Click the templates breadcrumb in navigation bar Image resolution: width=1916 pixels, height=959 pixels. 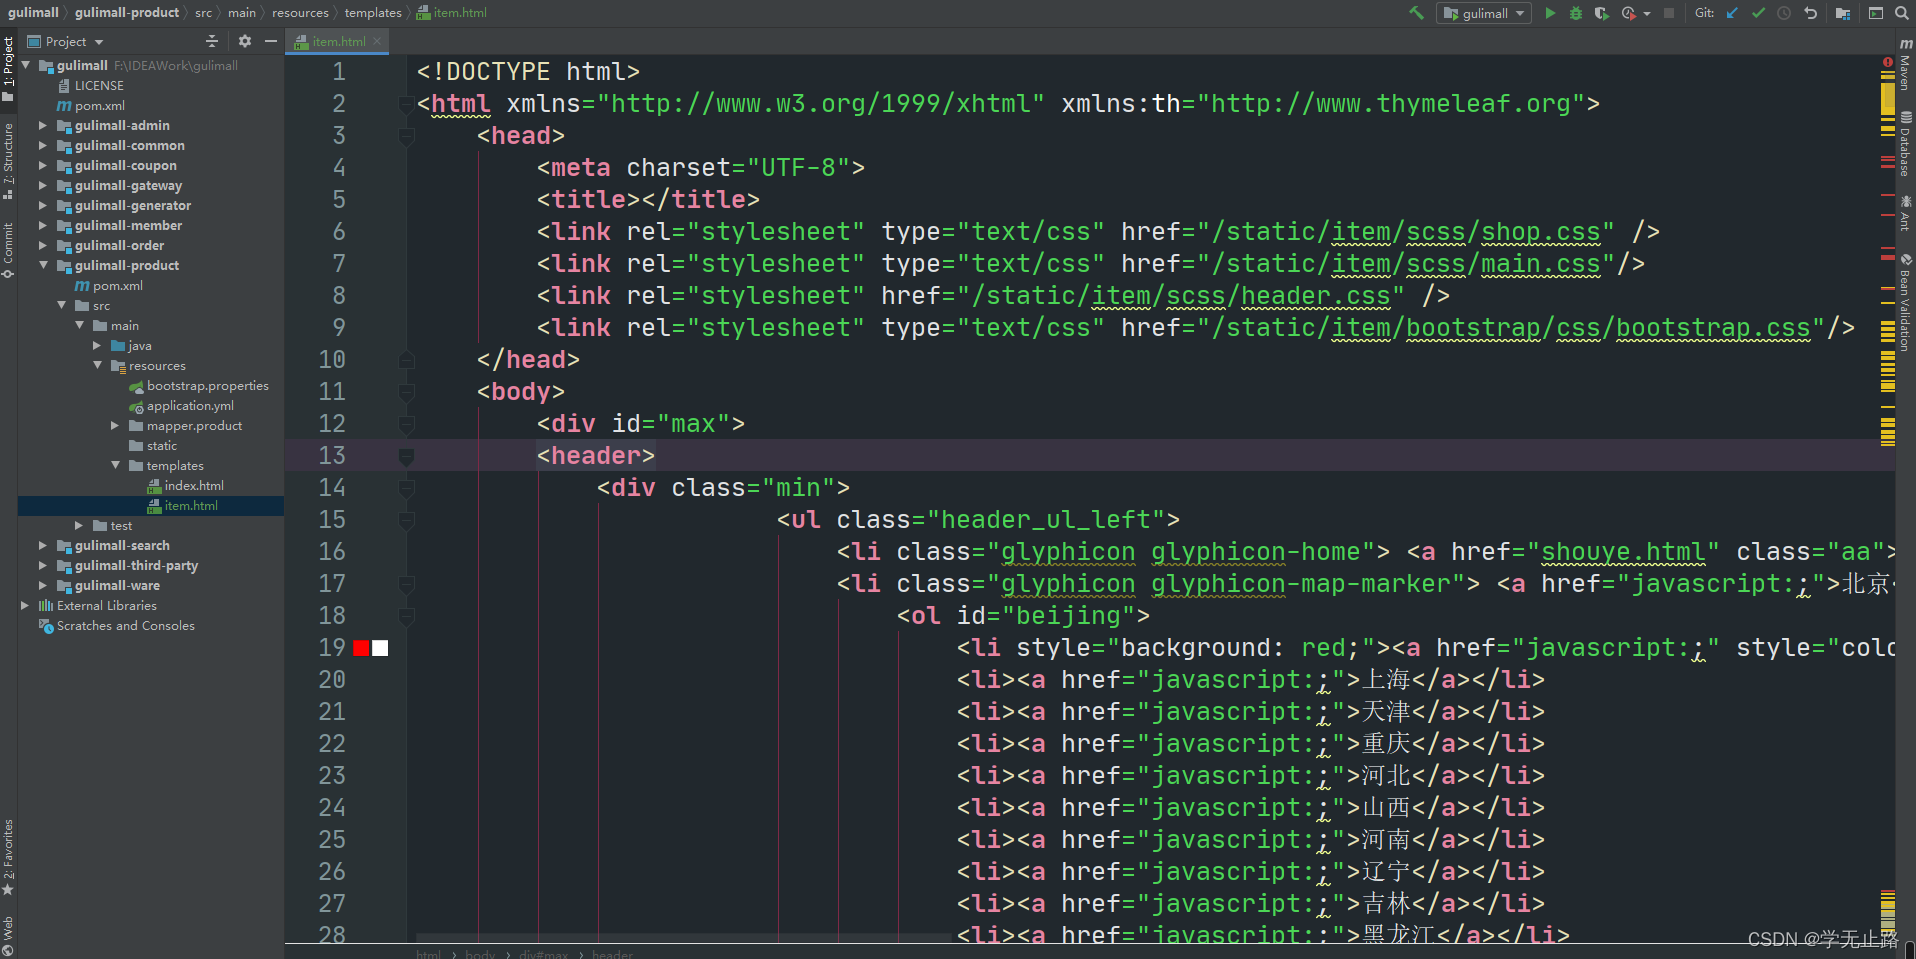point(373,12)
